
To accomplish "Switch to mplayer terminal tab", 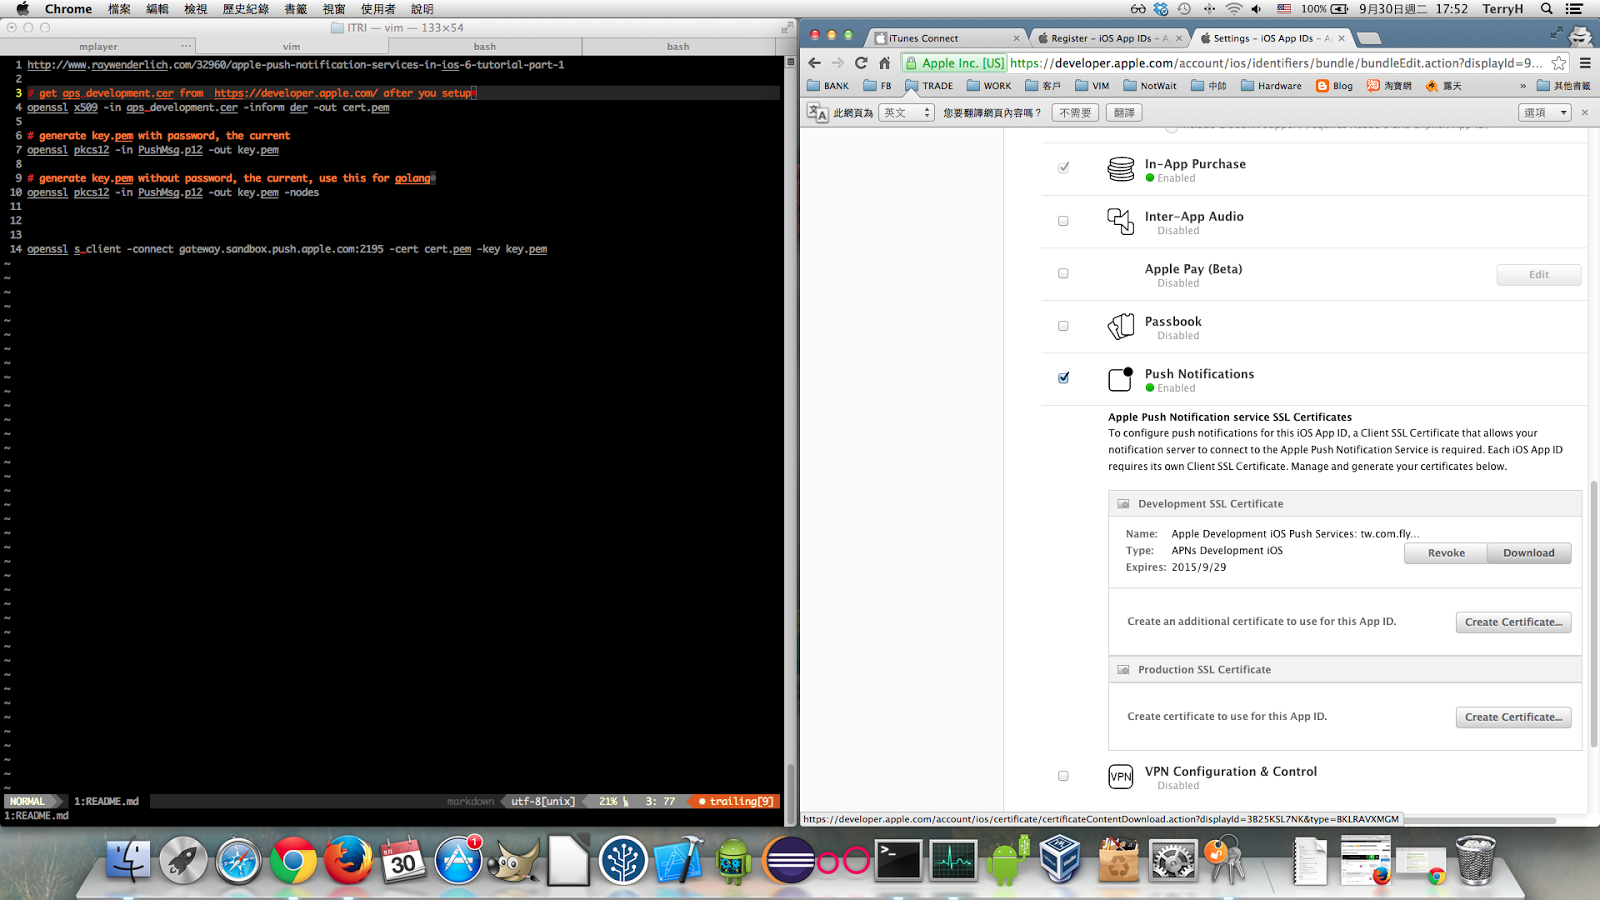I will [98, 46].
